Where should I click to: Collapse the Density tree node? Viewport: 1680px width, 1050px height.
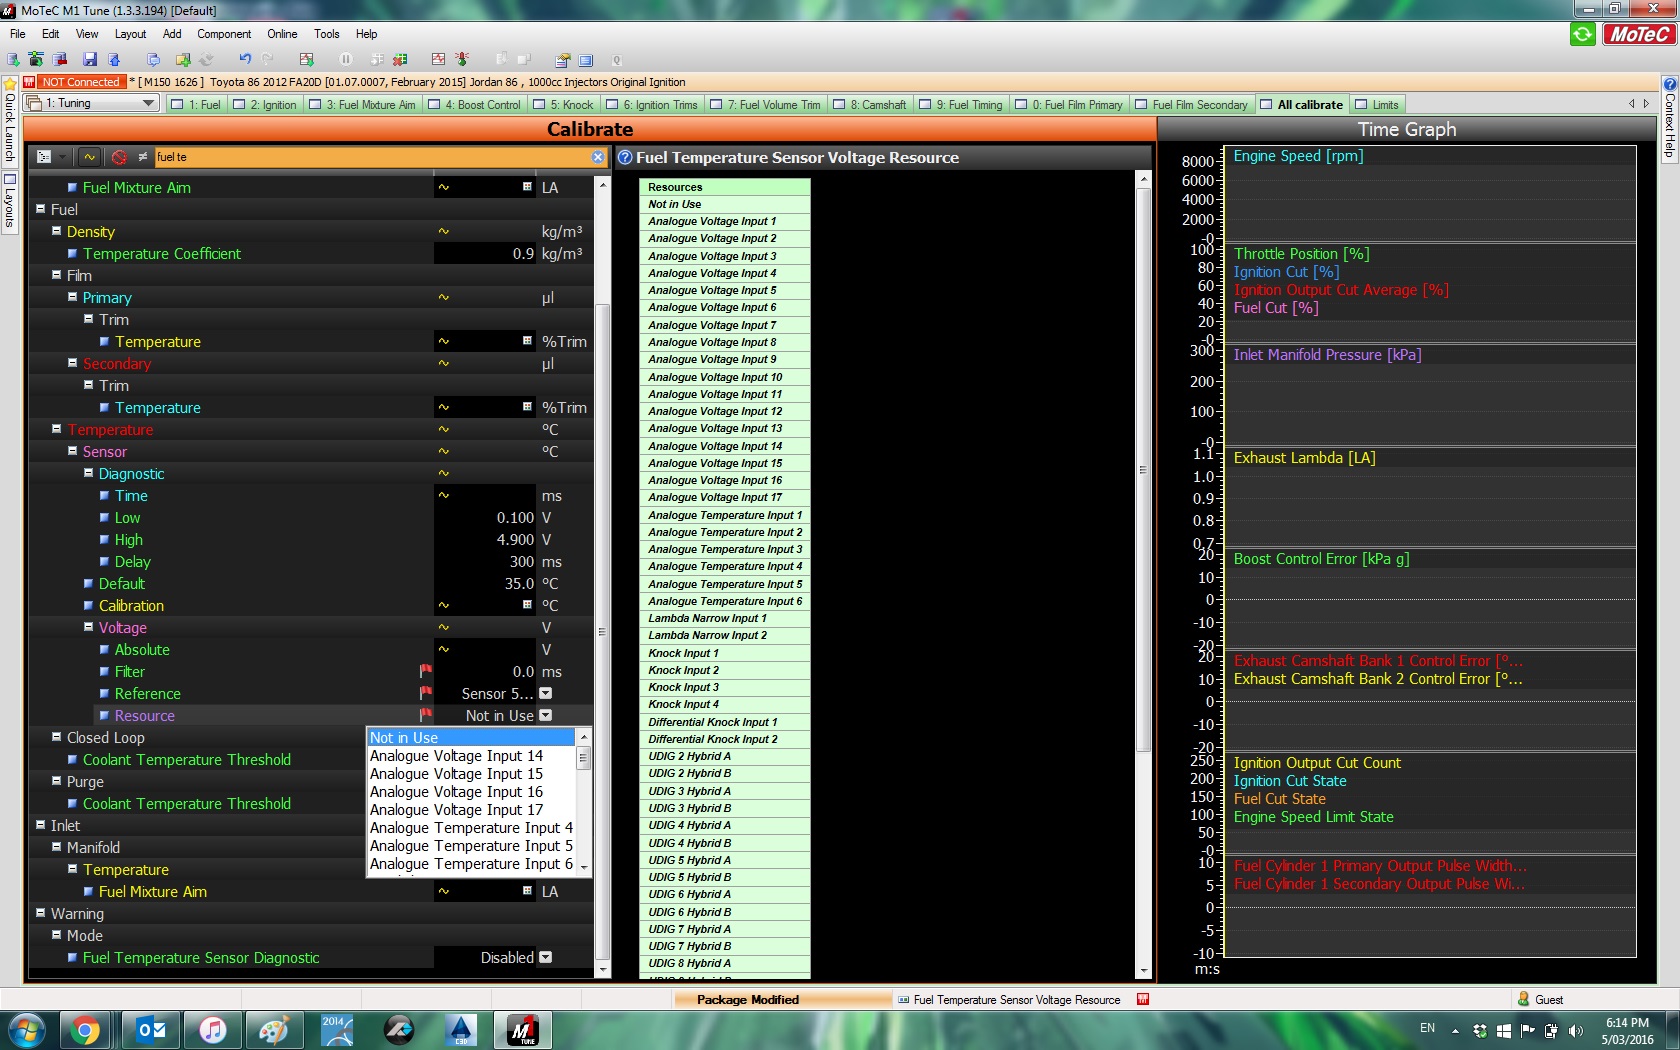[x=57, y=231]
